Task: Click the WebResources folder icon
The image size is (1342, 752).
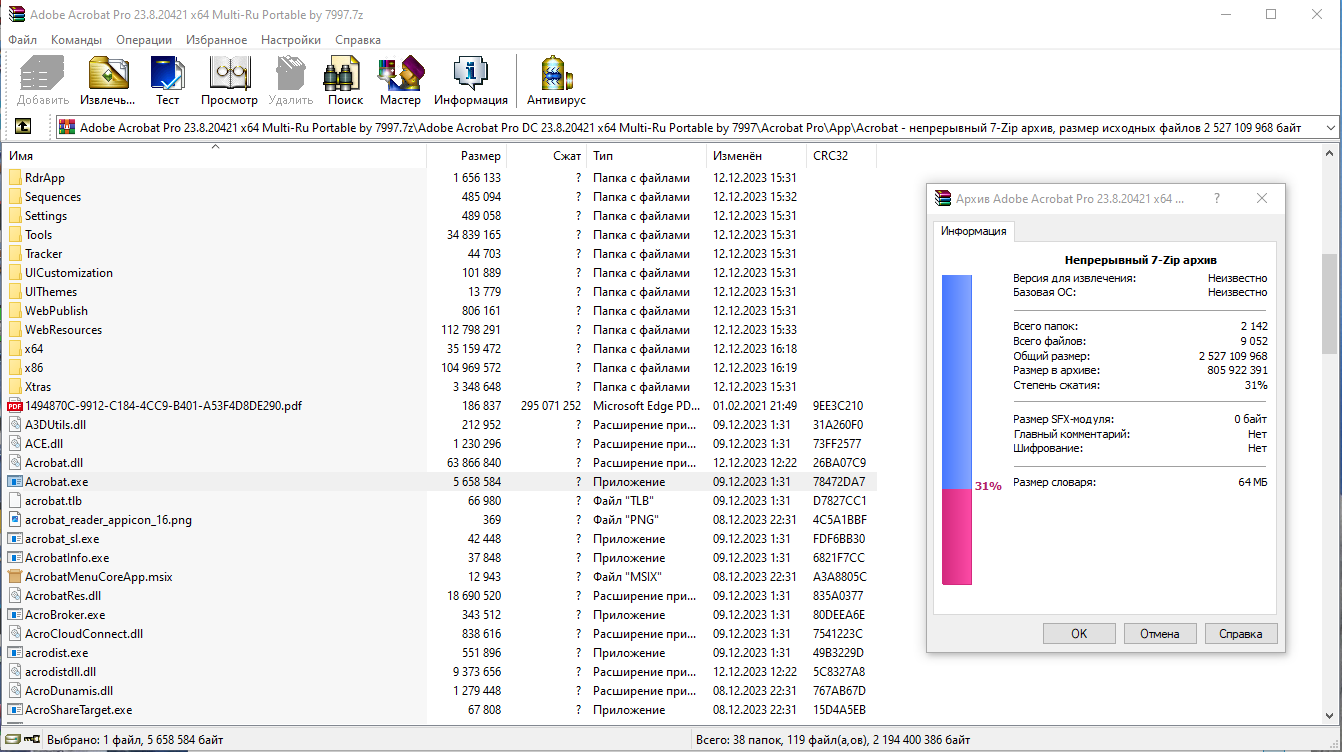Action: coord(15,330)
